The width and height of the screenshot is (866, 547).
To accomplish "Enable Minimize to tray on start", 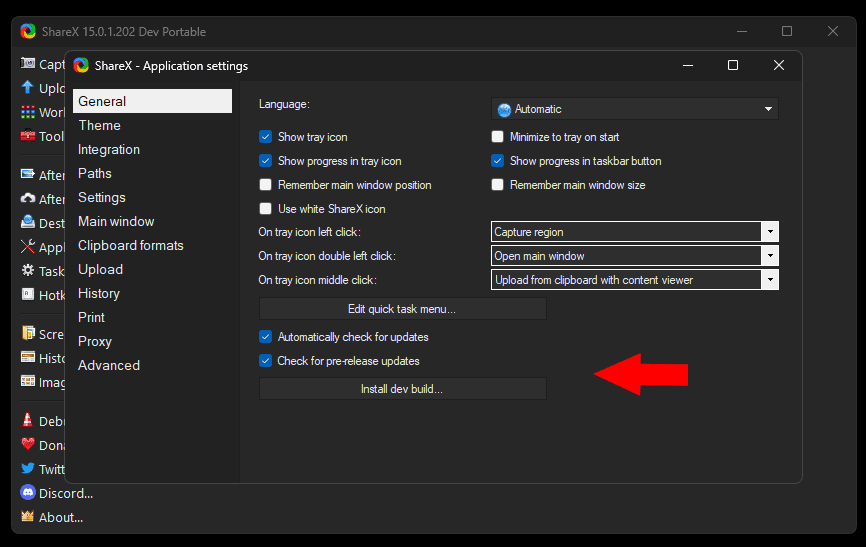I will tap(498, 136).
